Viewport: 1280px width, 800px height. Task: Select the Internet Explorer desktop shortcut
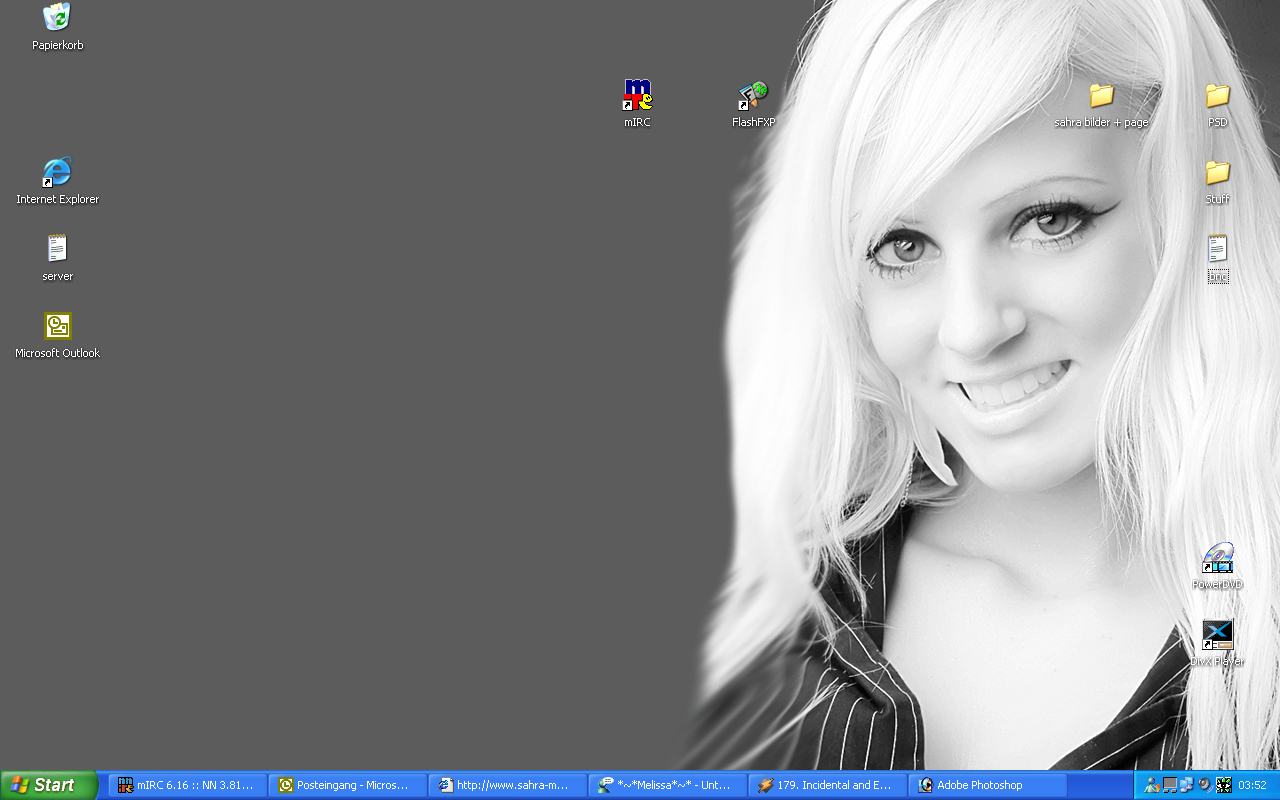[x=57, y=173]
